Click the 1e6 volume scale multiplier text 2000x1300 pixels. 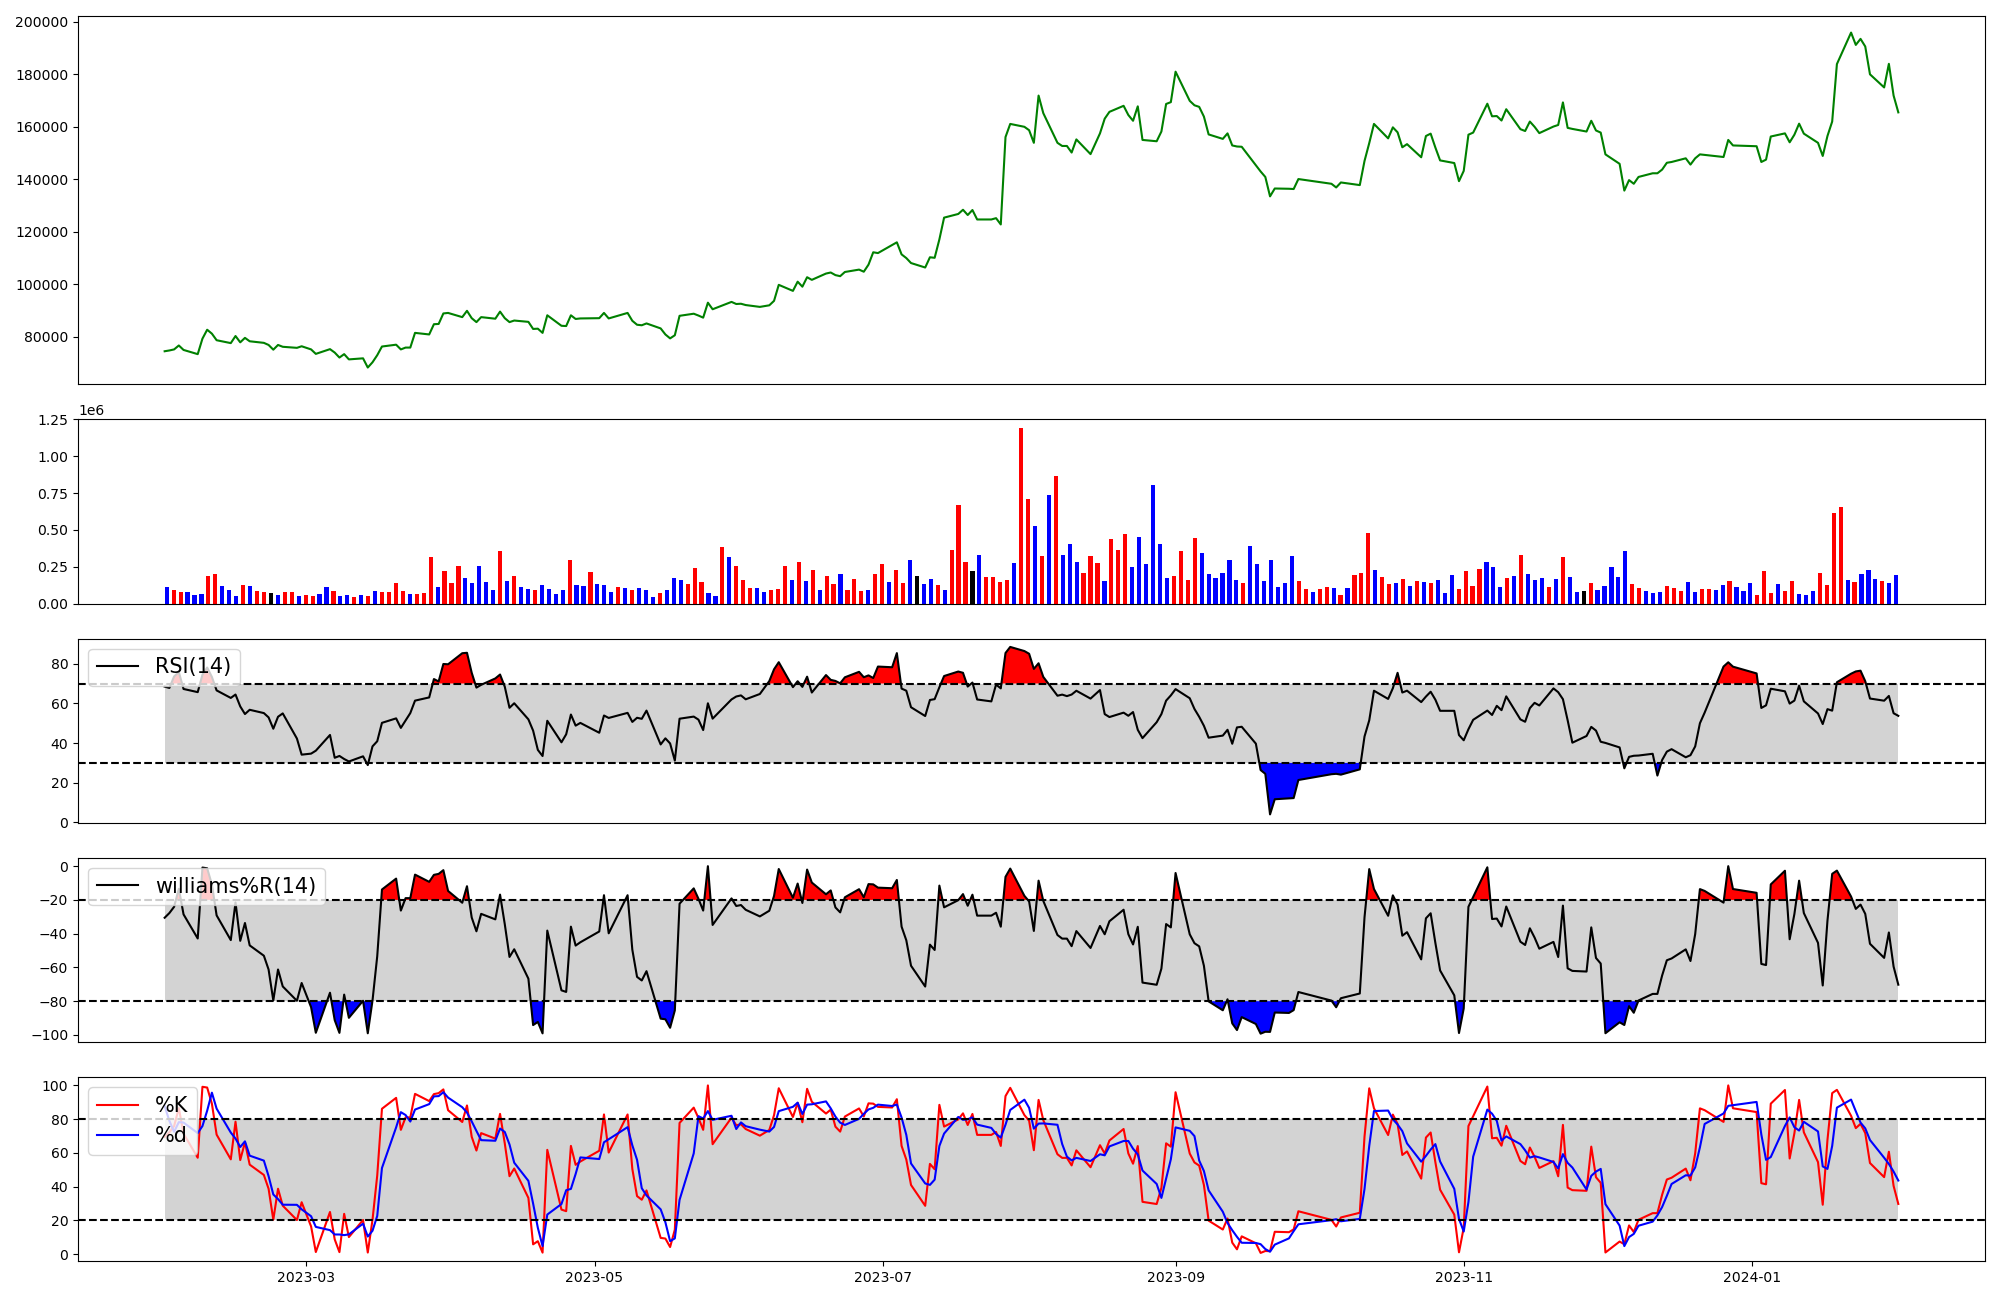tap(91, 411)
